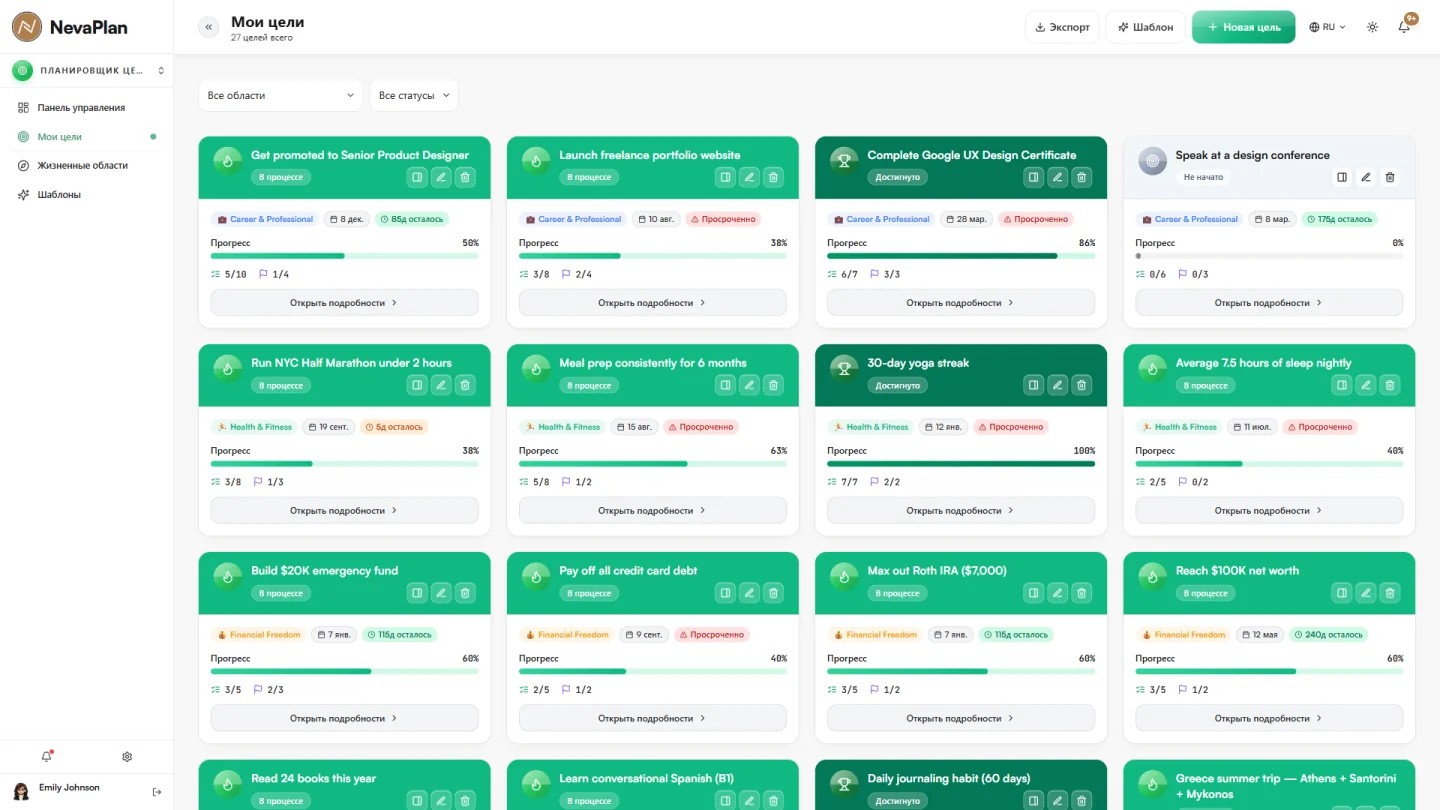Click Career & Professional tag on Speak at conference card
This screenshot has width=1440, height=810.
click(x=1188, y=219)
